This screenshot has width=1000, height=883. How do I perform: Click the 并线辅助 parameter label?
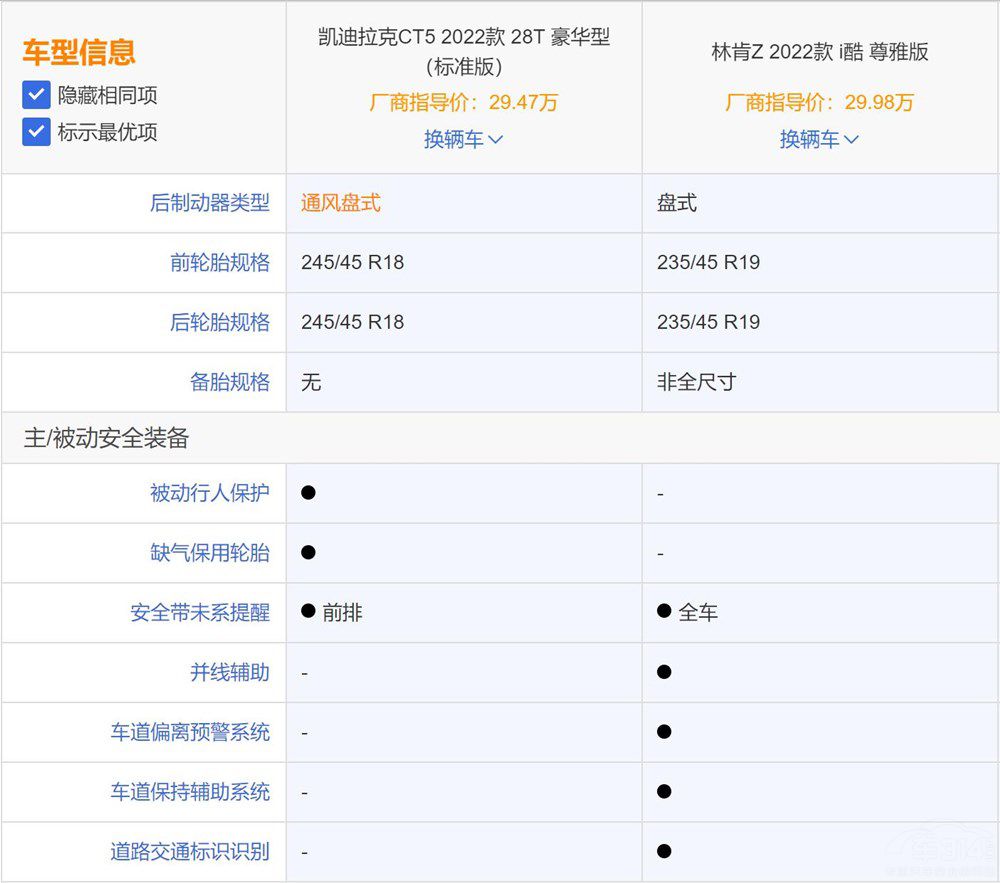(x=230, y=672)
